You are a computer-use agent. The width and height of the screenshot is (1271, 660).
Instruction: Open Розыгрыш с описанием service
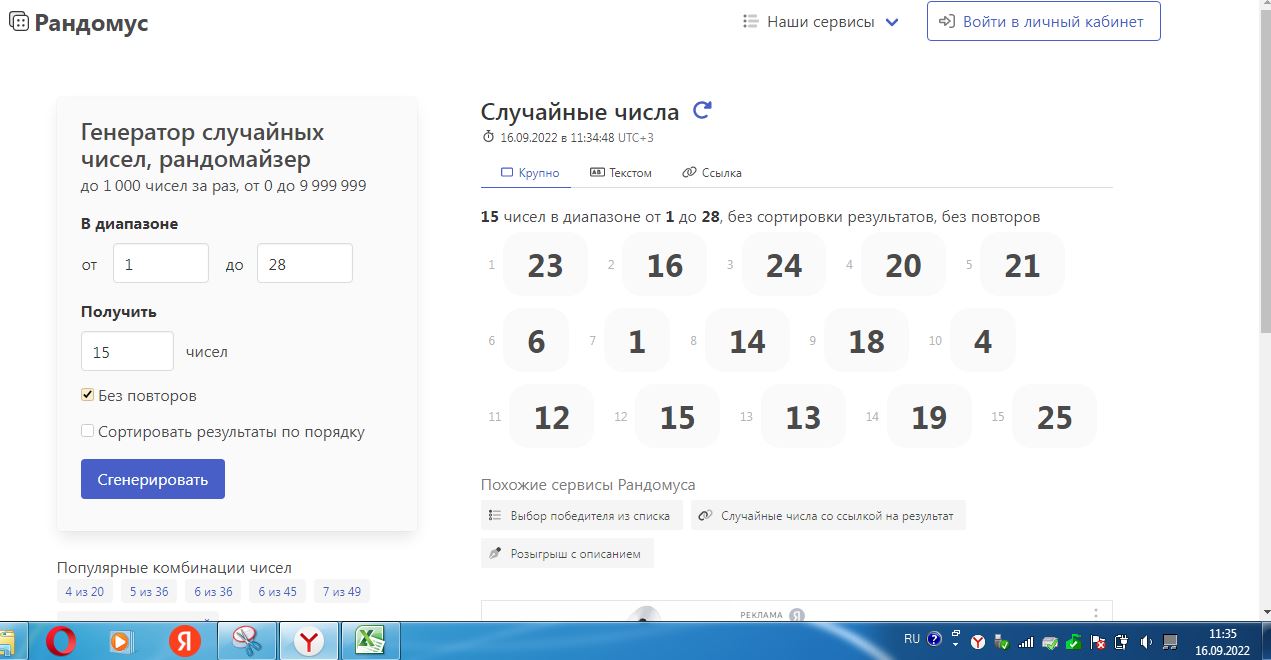click(567, 553)
